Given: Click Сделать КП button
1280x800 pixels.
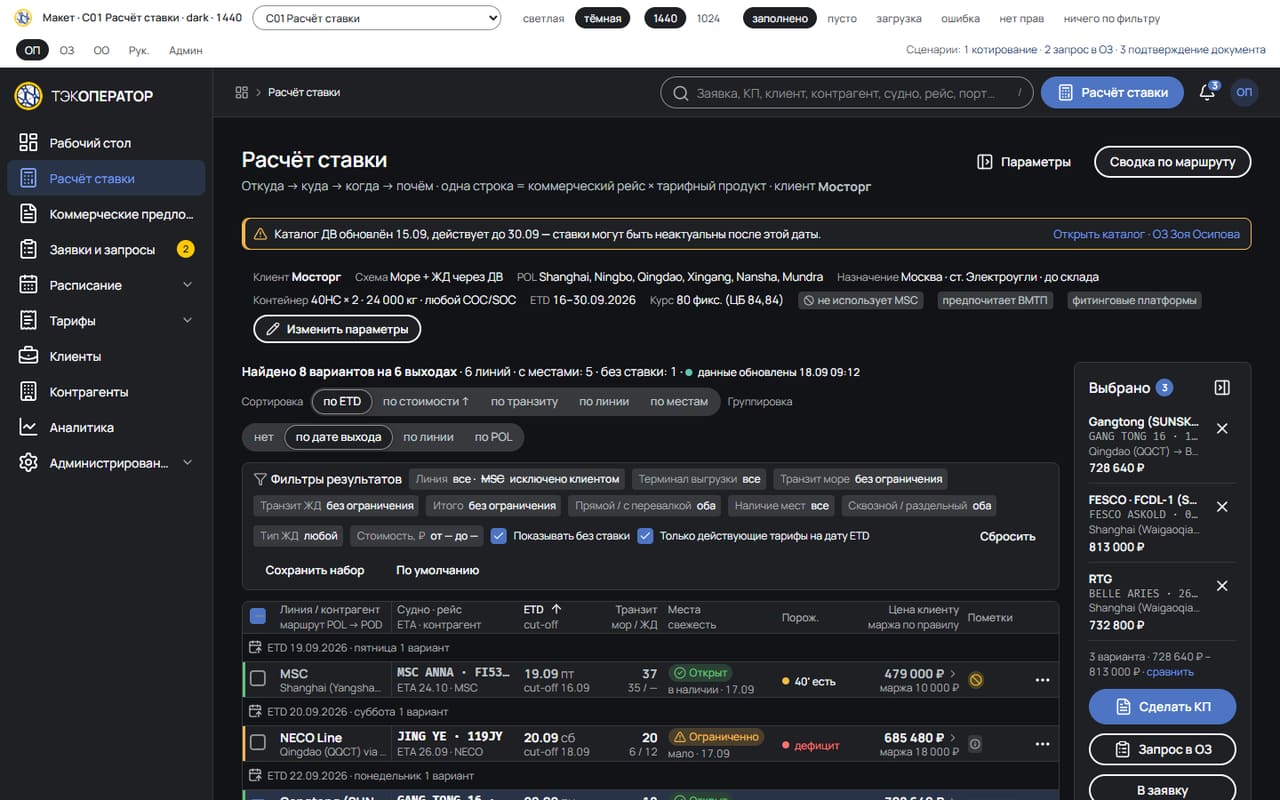Looking at the screenshot, I should [1162, 706].
